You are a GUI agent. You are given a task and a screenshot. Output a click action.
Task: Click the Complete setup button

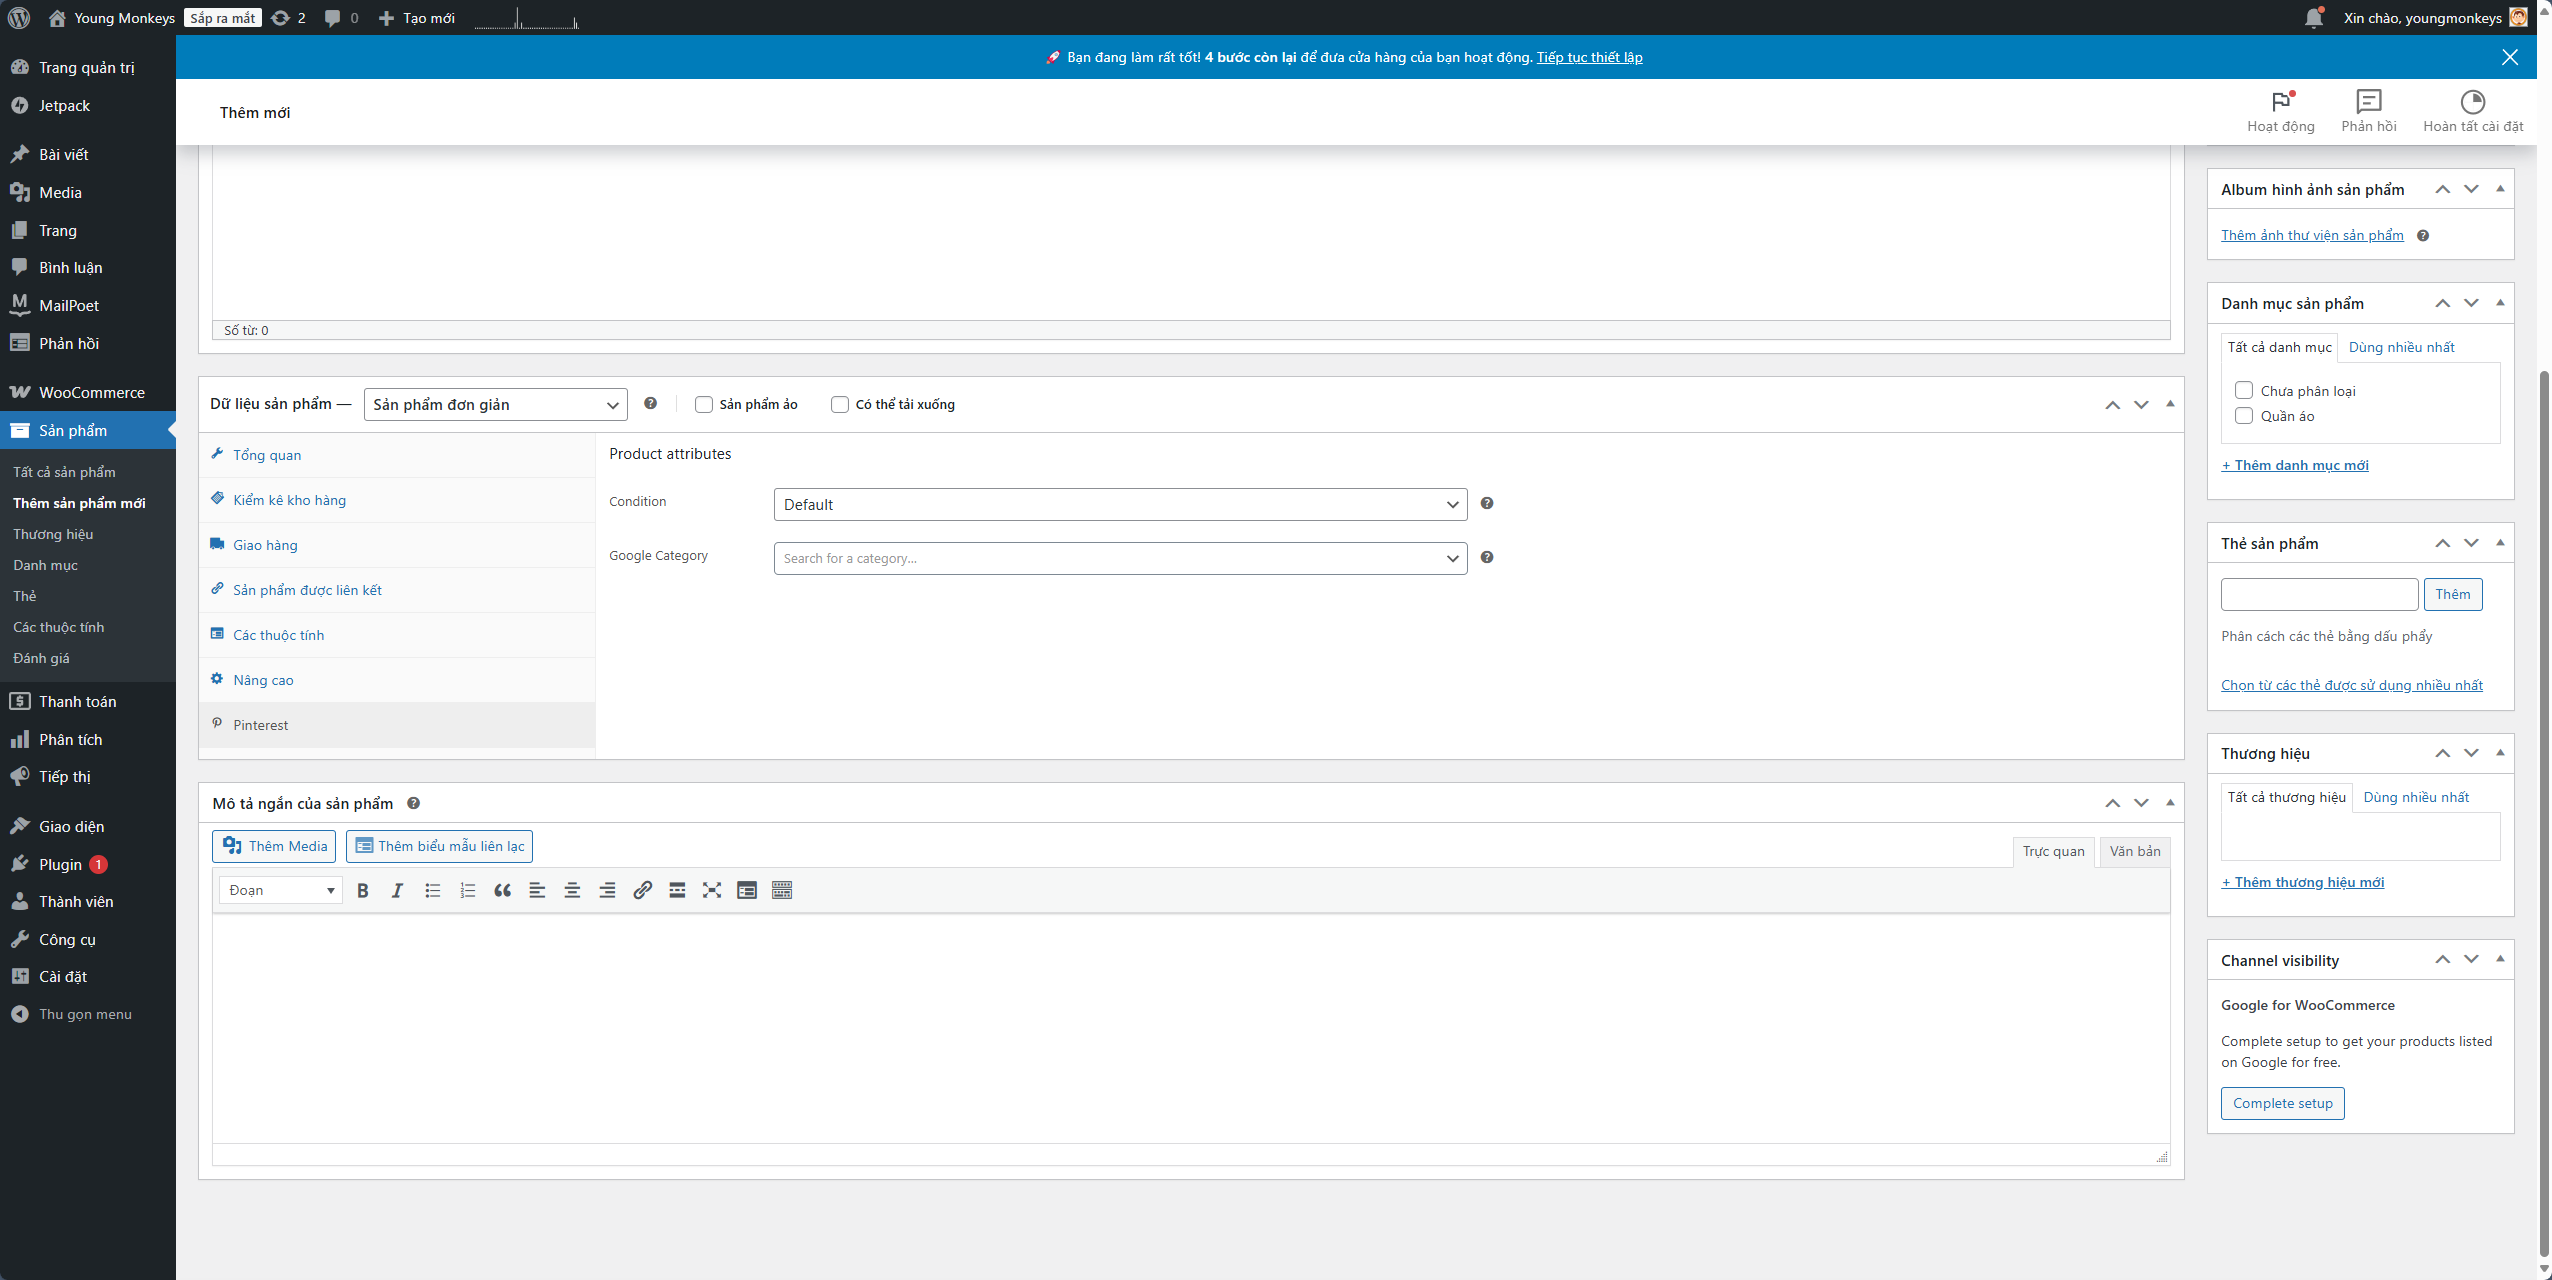click(2282, 1103)
